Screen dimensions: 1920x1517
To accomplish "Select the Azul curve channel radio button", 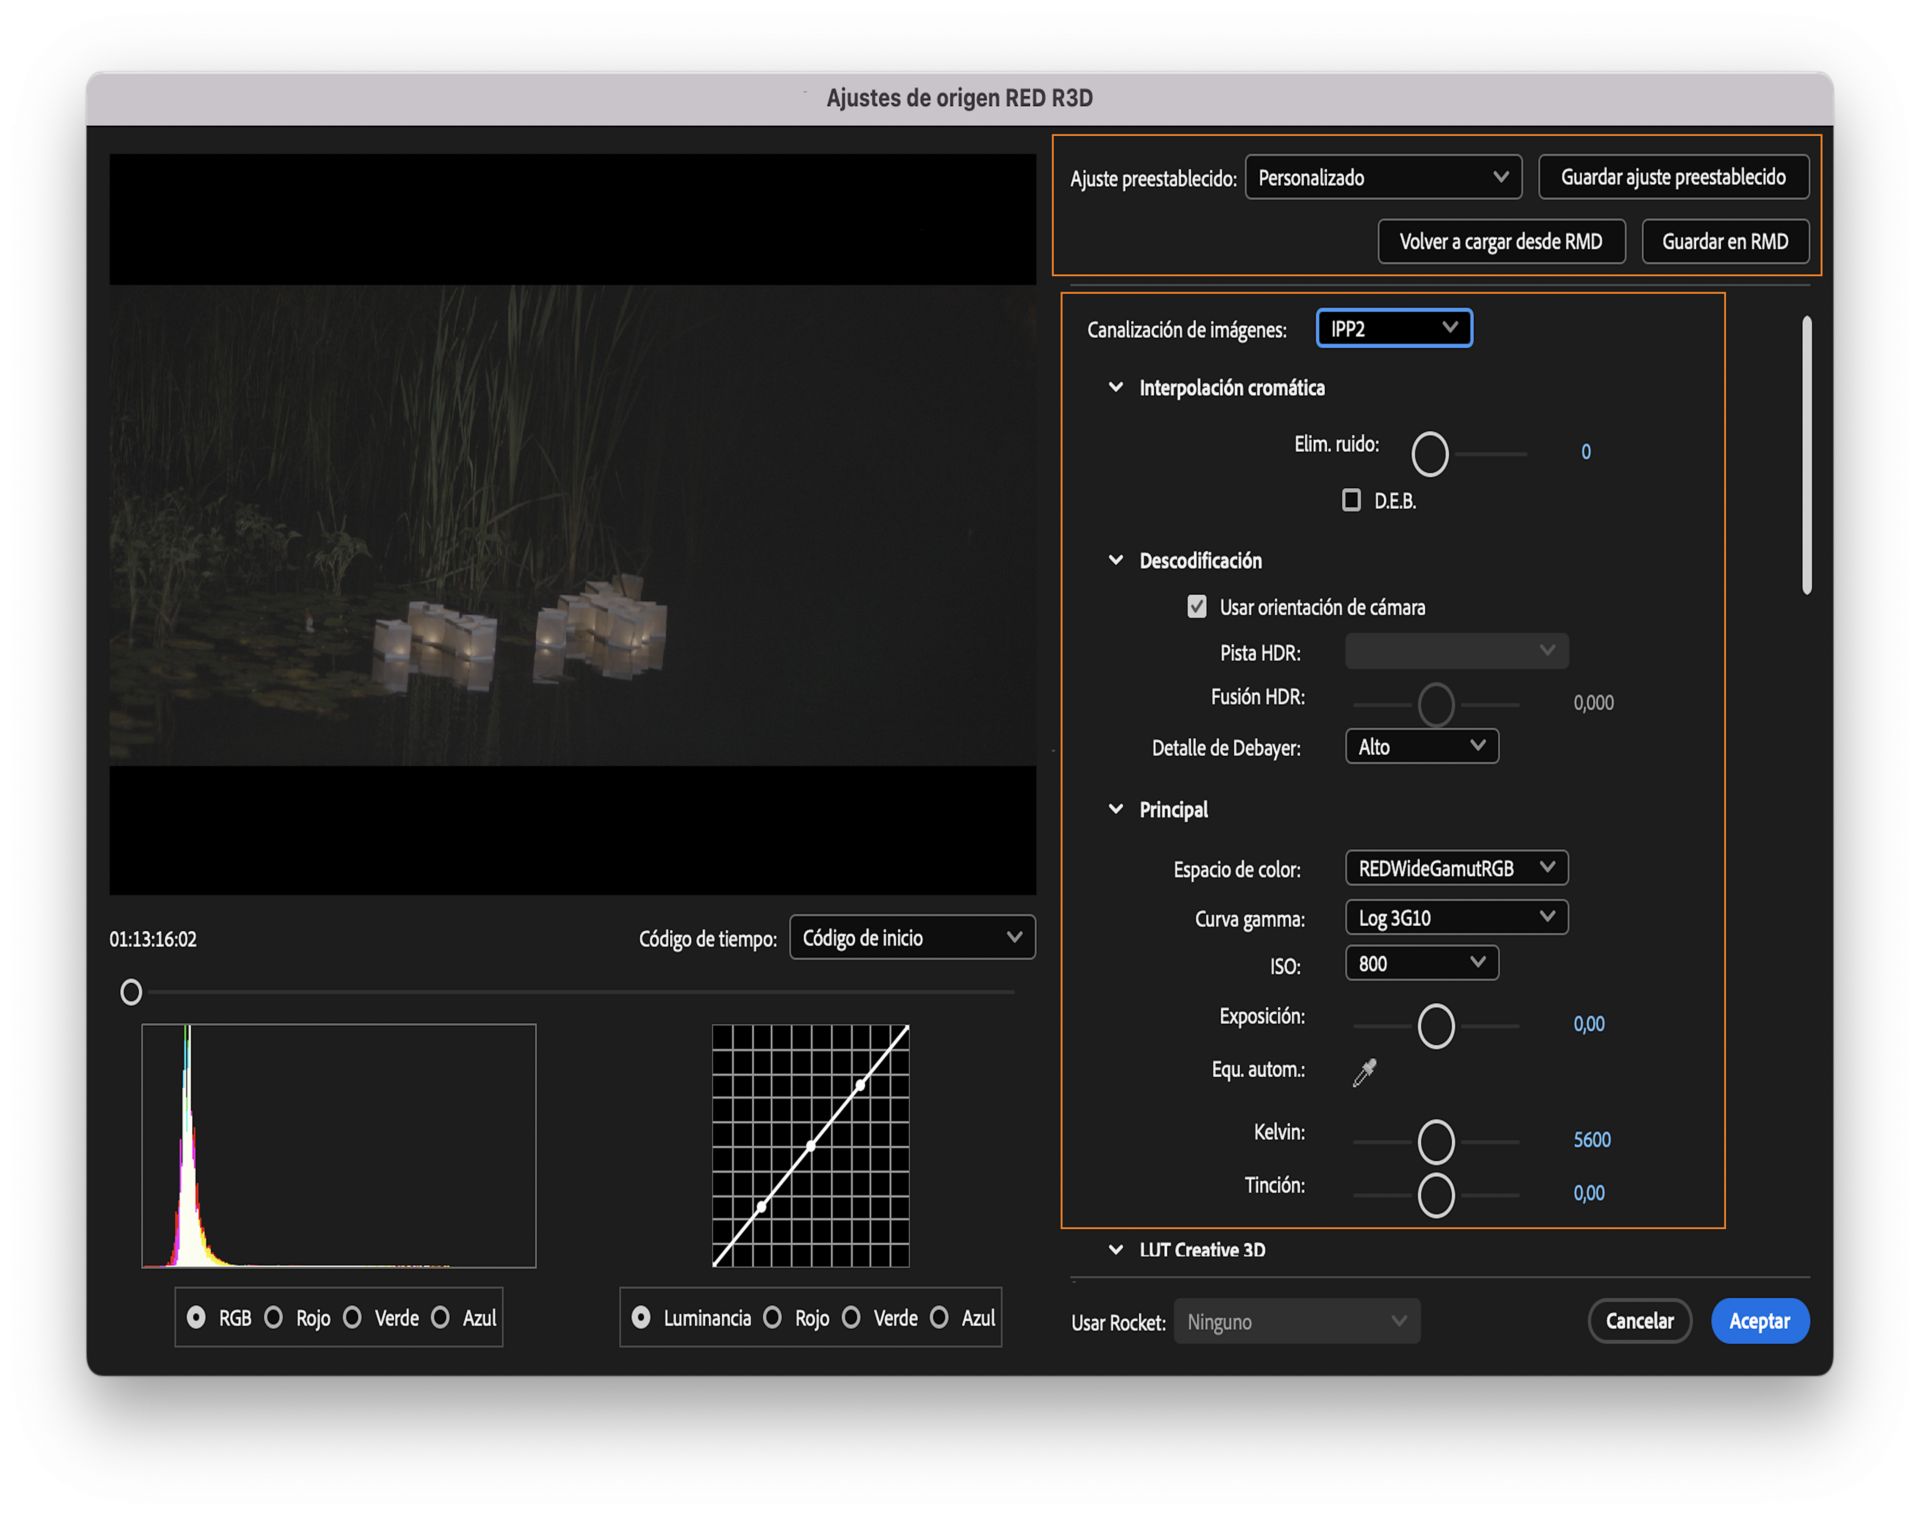I will coord(939,1318).
